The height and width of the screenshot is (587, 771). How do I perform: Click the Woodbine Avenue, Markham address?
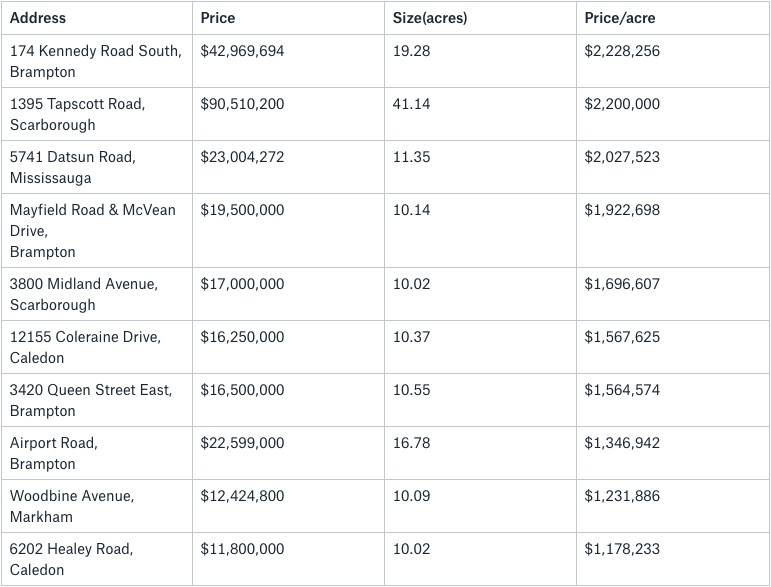[x=72, y=506]
